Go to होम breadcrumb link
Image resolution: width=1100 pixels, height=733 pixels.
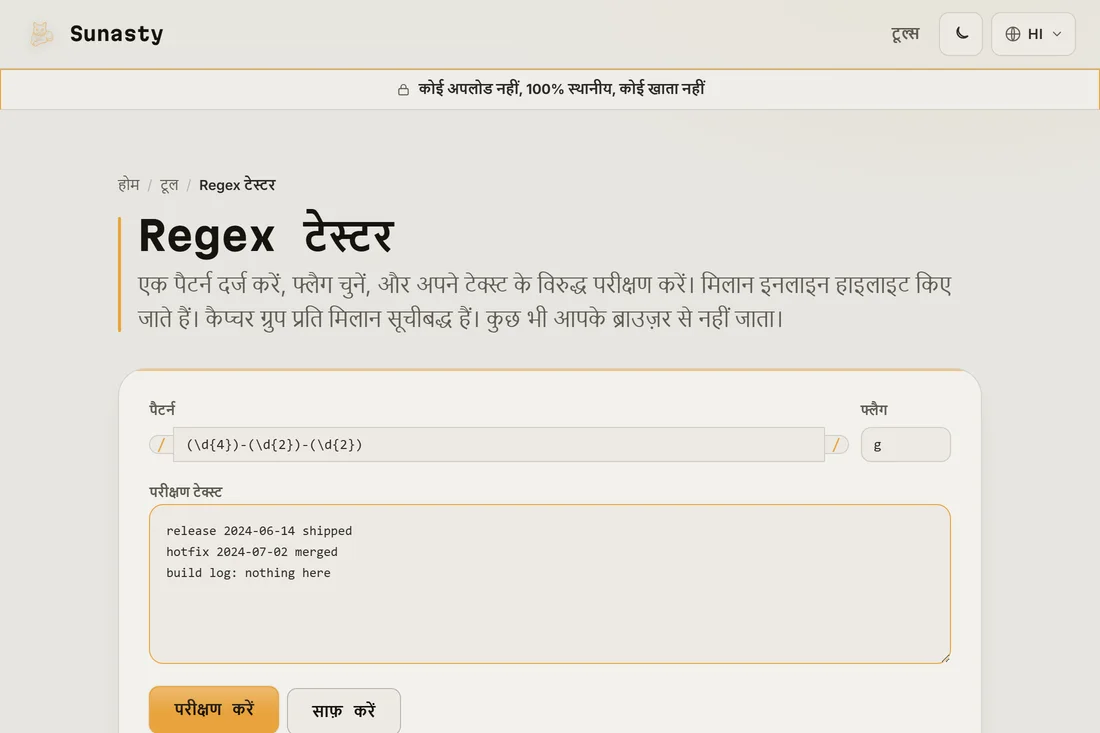128,185
